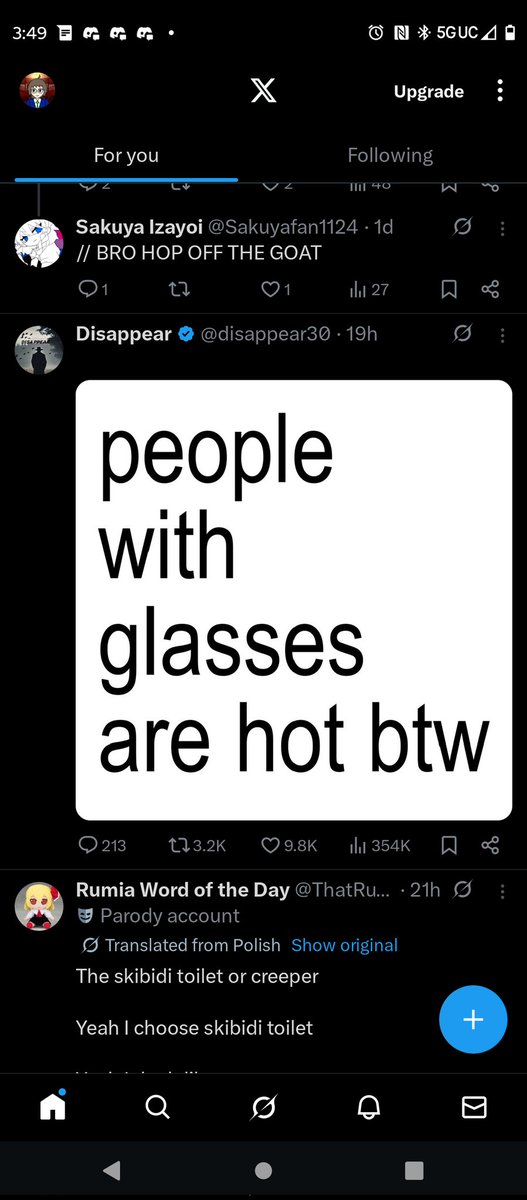This screenshot has width=527, height=1200.
Task: Open more options on Rumia post
Action: coord(502,890)
